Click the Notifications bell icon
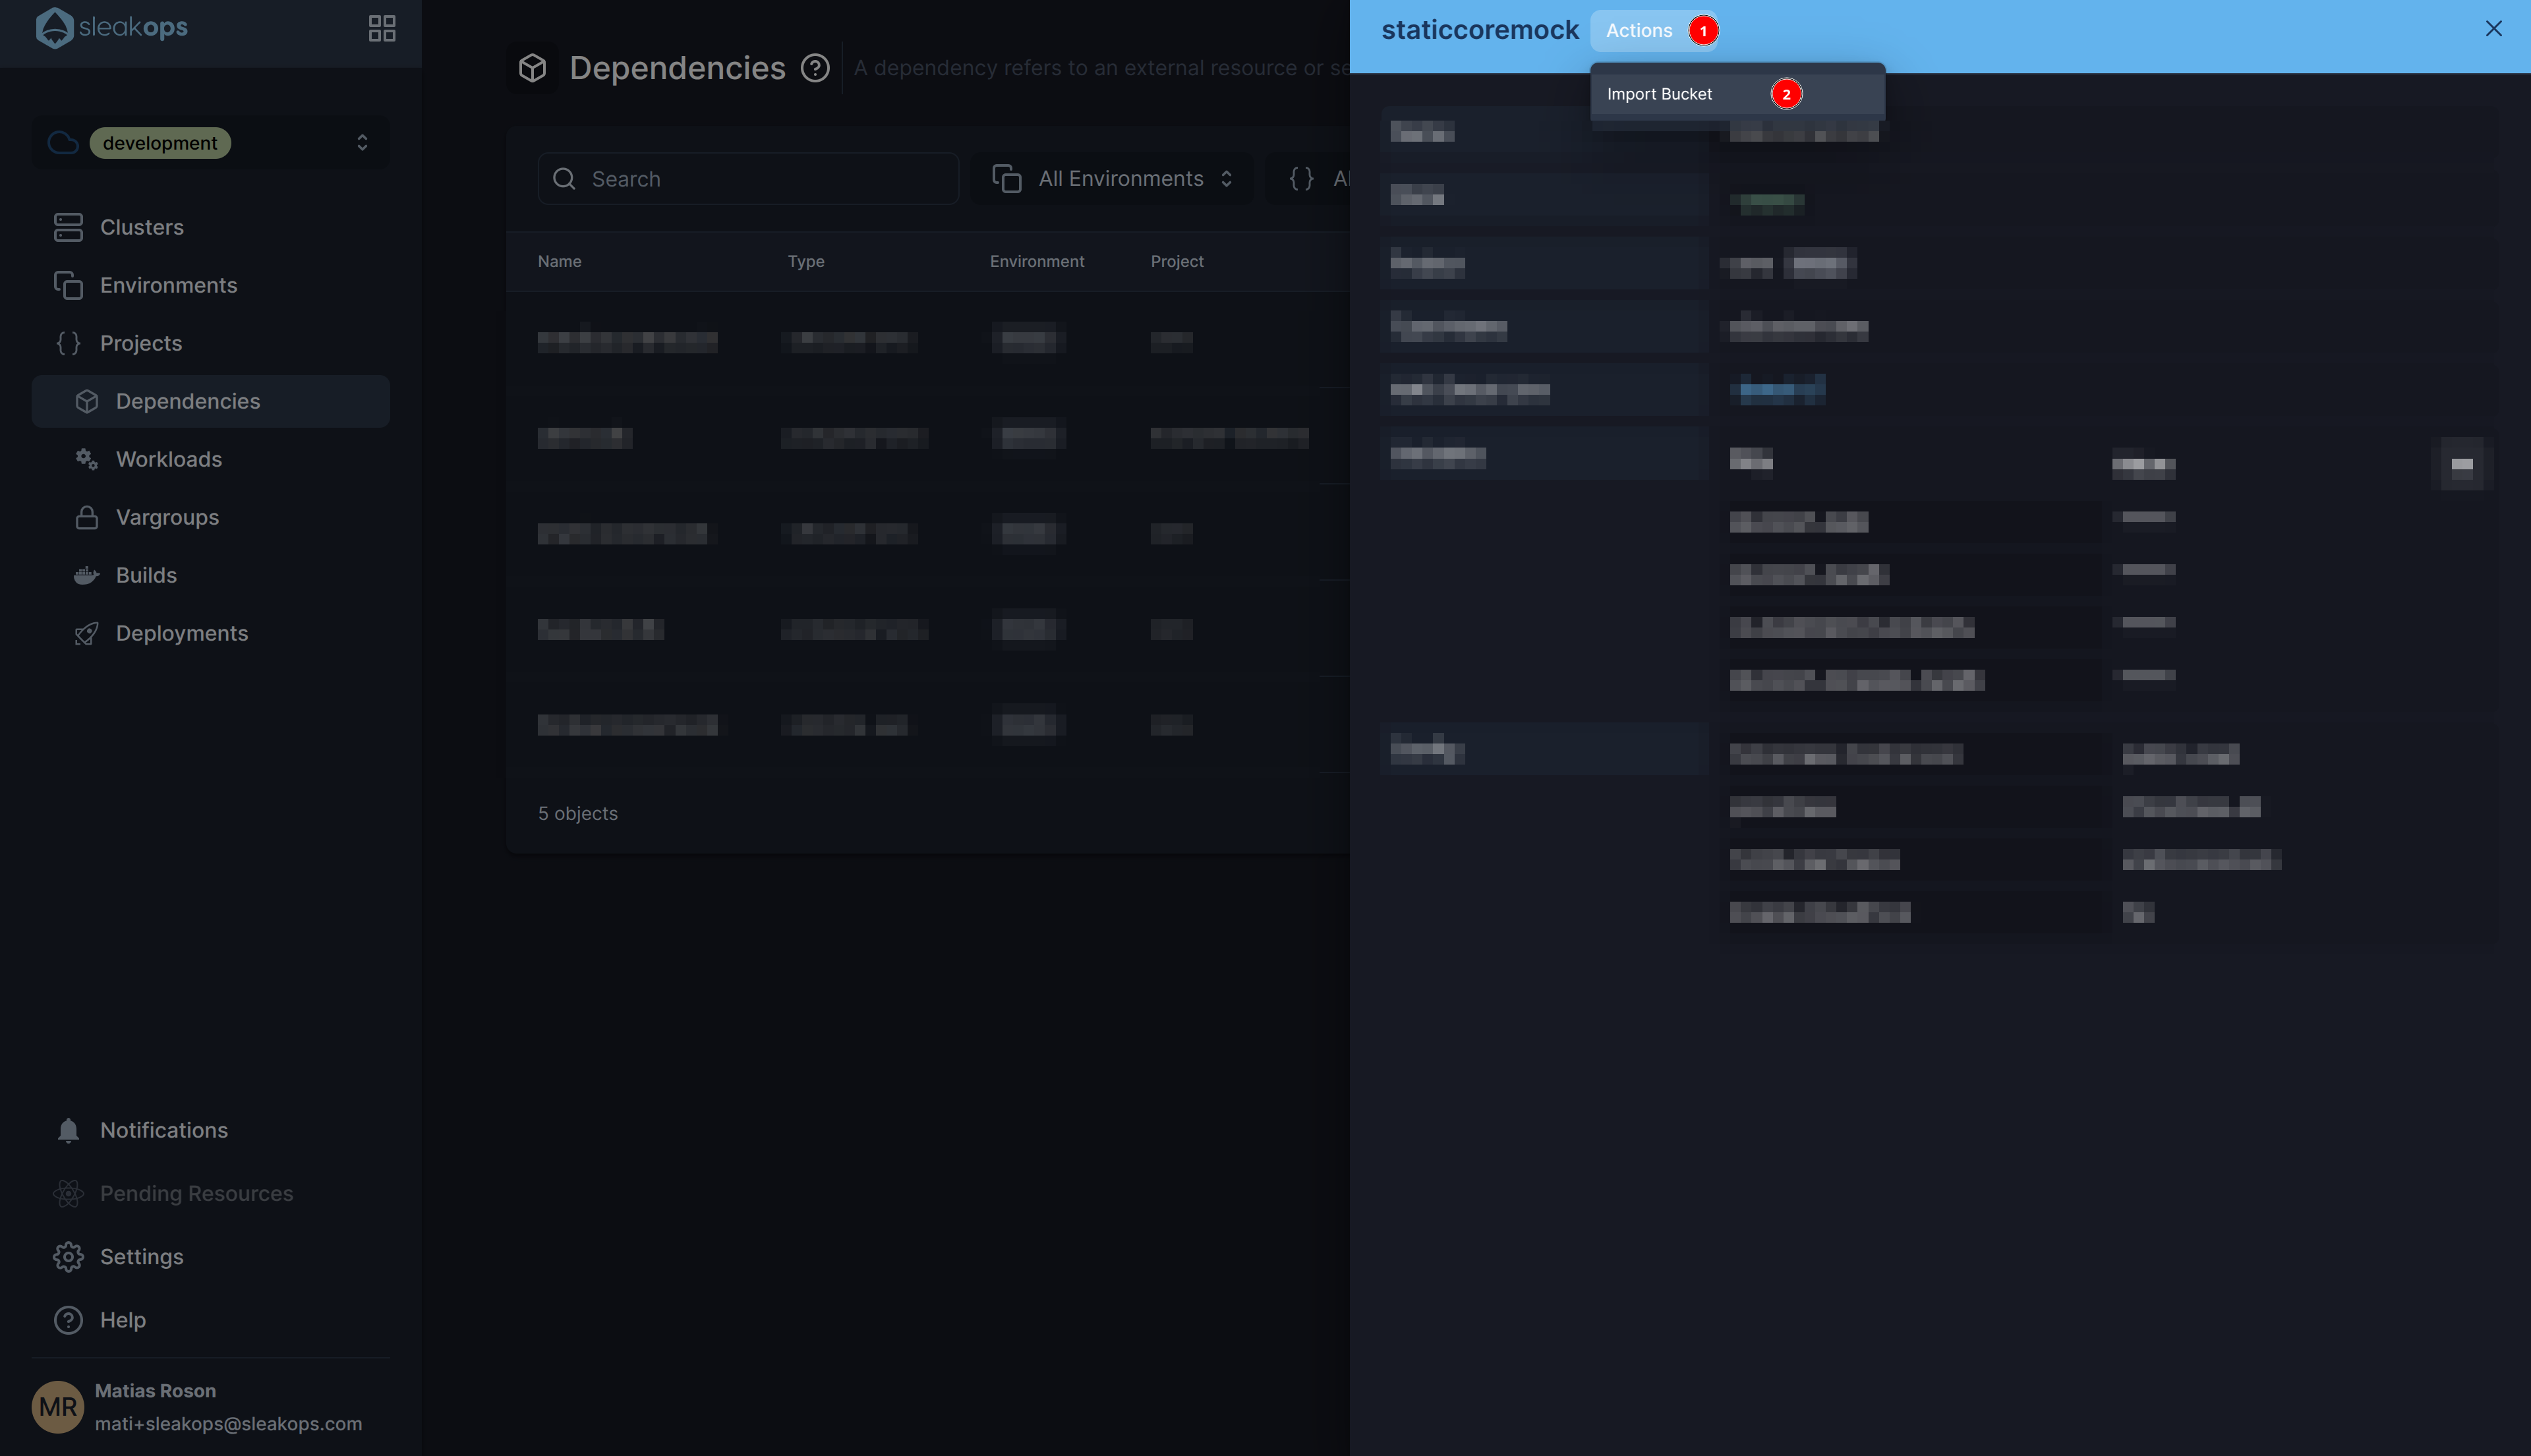The height and width of the screenshot is (1456, 2531). (x=68, y=1130)
